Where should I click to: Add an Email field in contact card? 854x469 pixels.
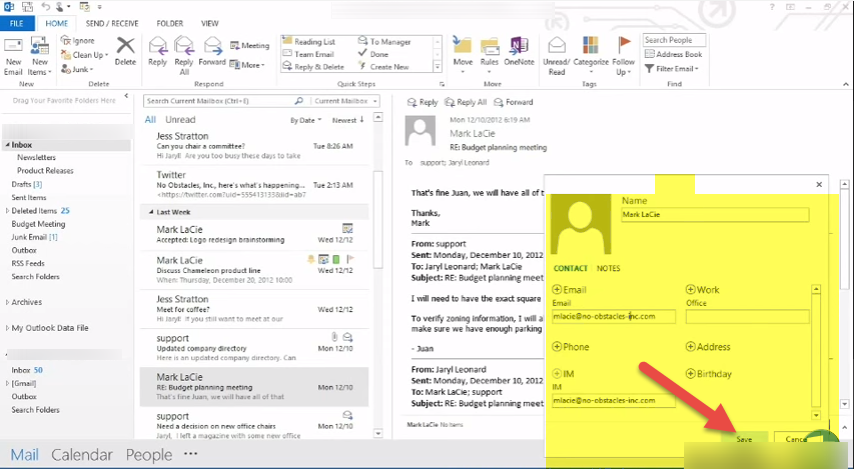point(569,290)
